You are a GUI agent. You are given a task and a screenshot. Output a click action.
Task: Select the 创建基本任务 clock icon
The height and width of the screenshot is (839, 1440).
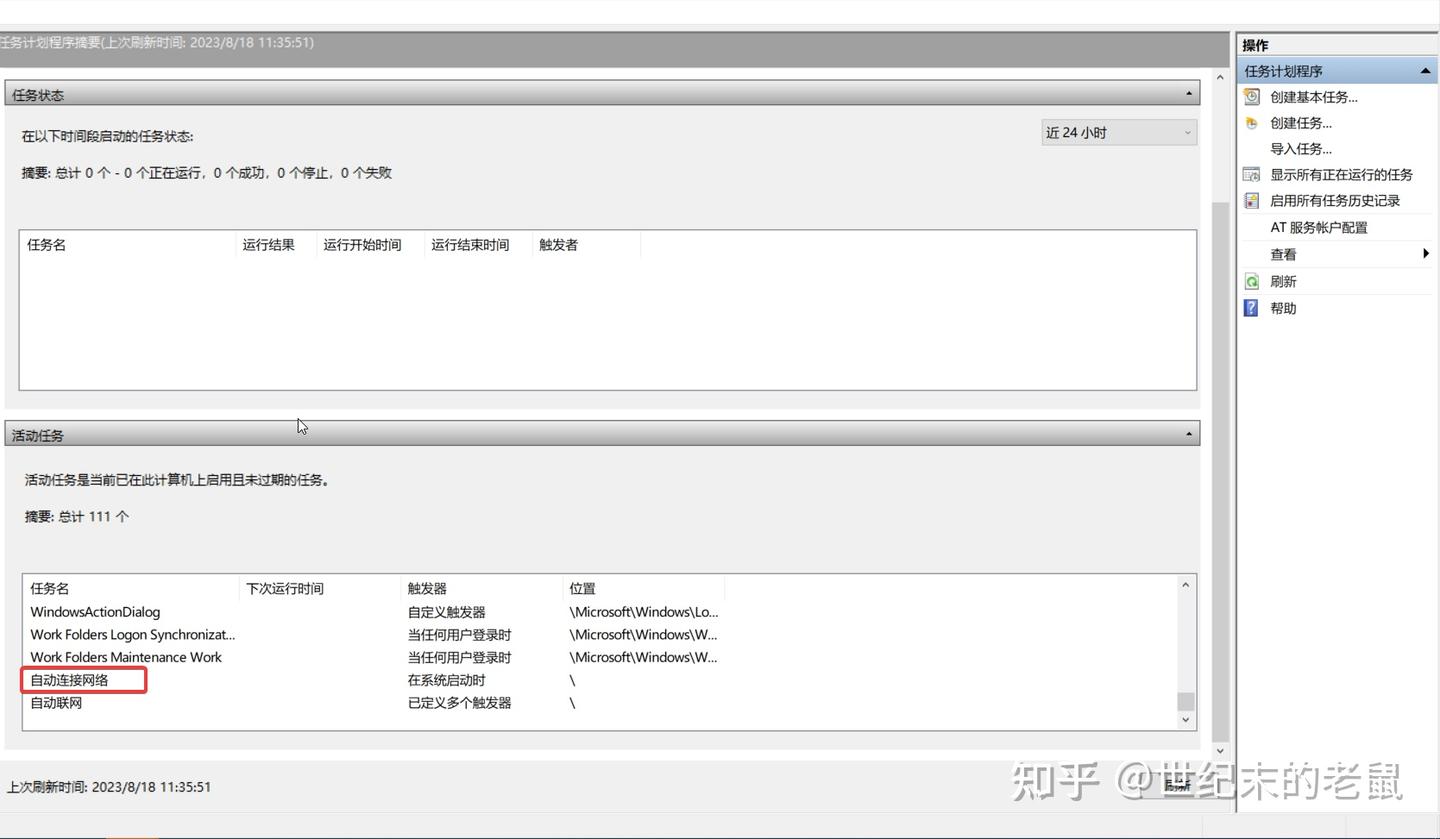[x=1251, y=96]
